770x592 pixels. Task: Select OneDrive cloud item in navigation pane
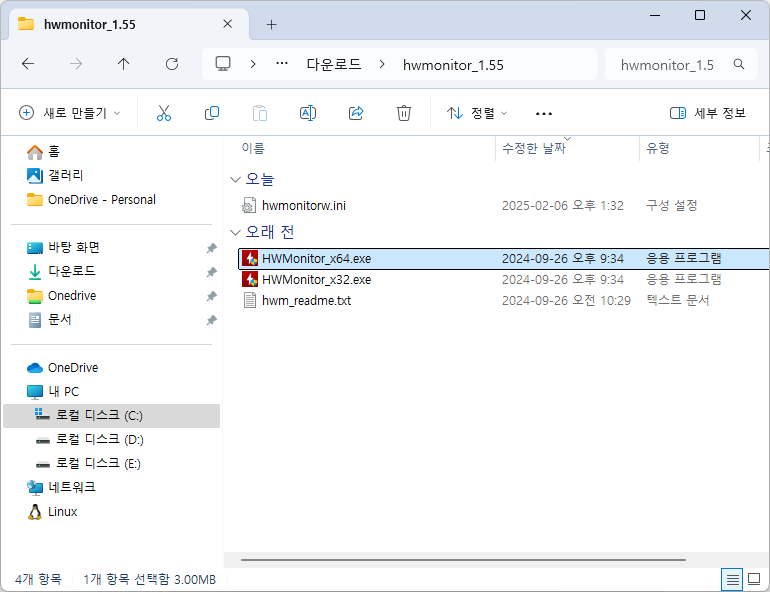62,368
